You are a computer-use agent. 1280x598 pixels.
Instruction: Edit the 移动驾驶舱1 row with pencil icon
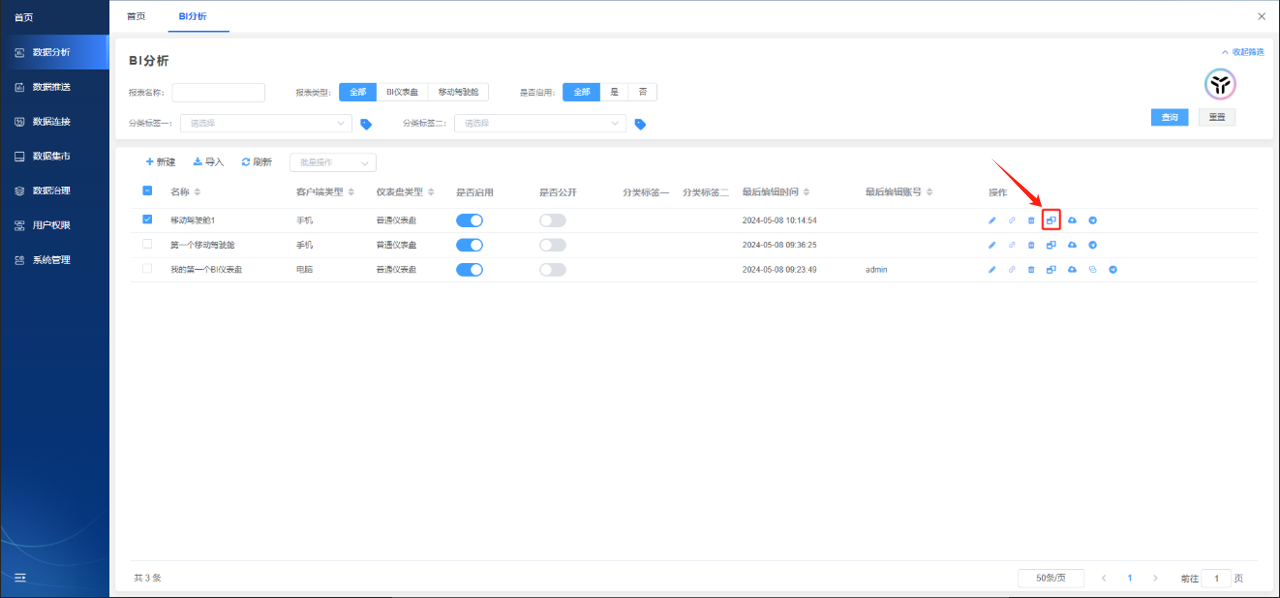click(x=992, y=220)
